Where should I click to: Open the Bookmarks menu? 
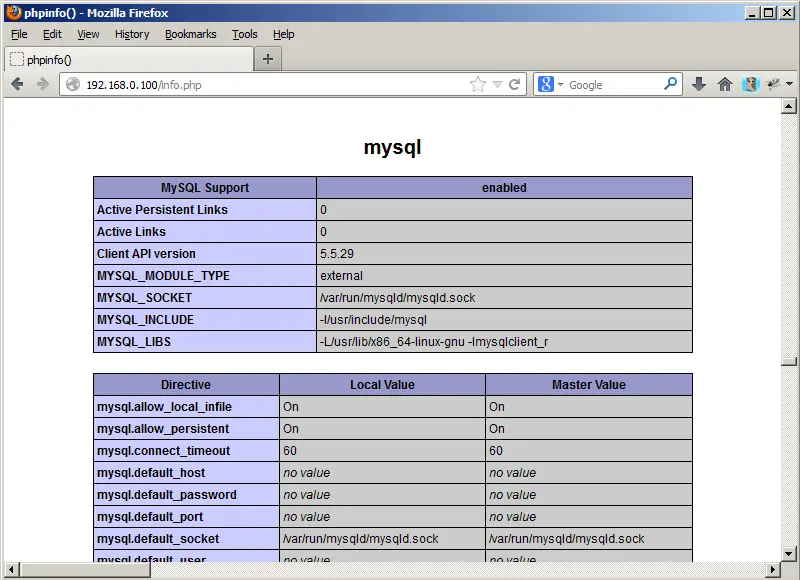[x=191, y=34]
